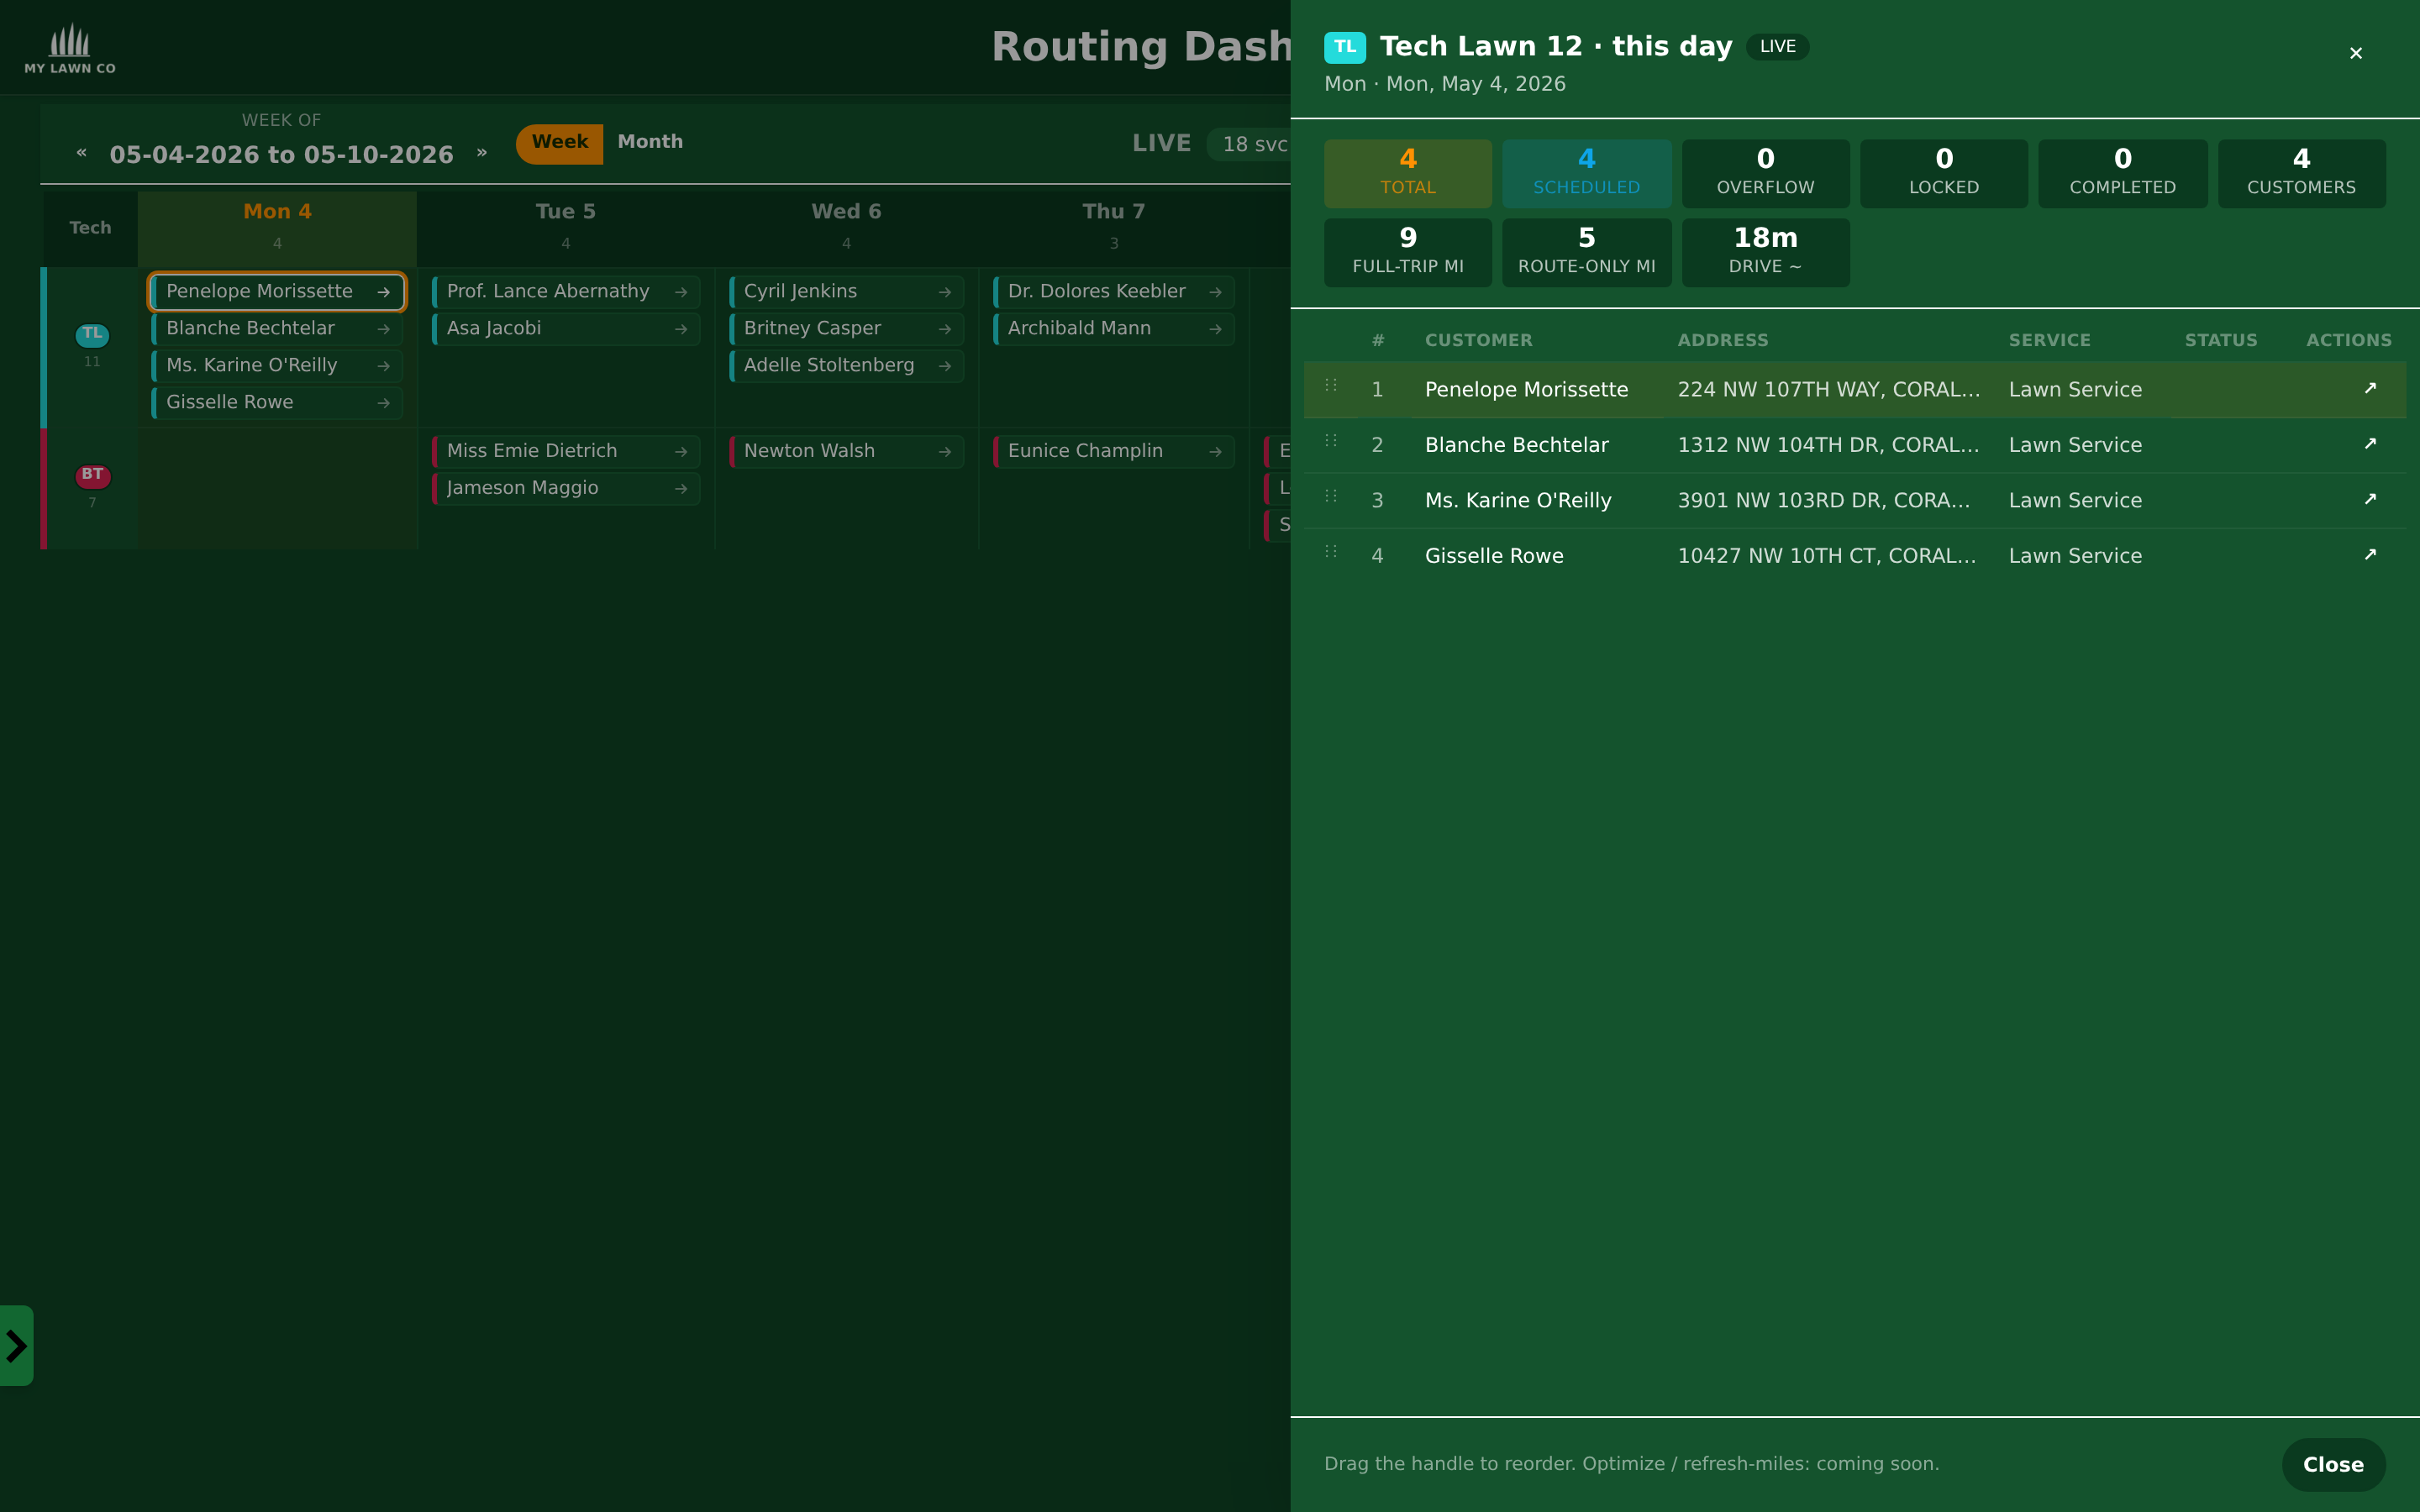Click arrow on Gisselle Rowe calendar card

[x=383, y=403]
